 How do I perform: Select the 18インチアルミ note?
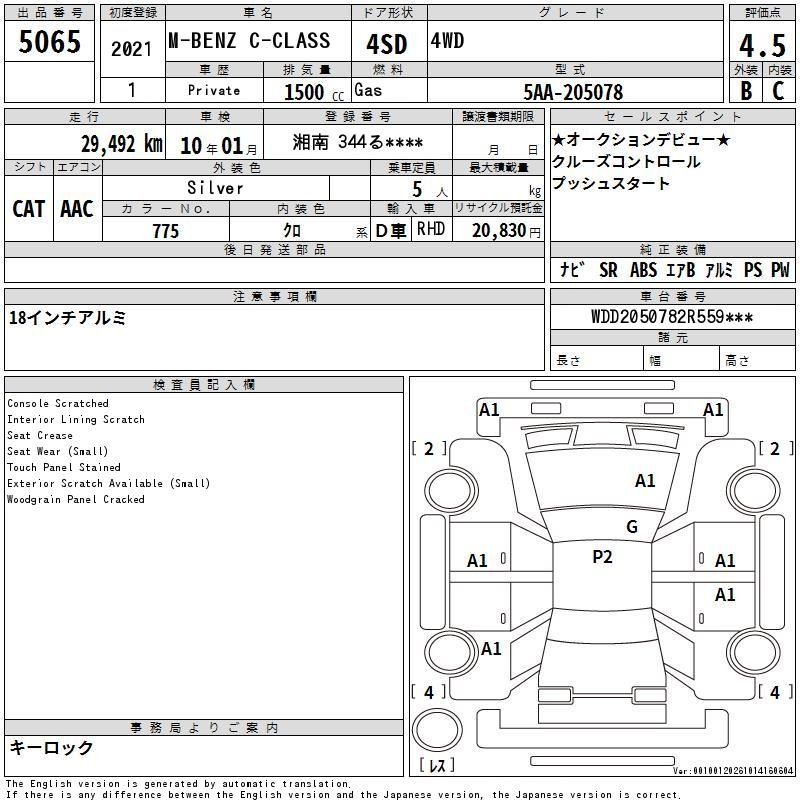coord(67,318)
